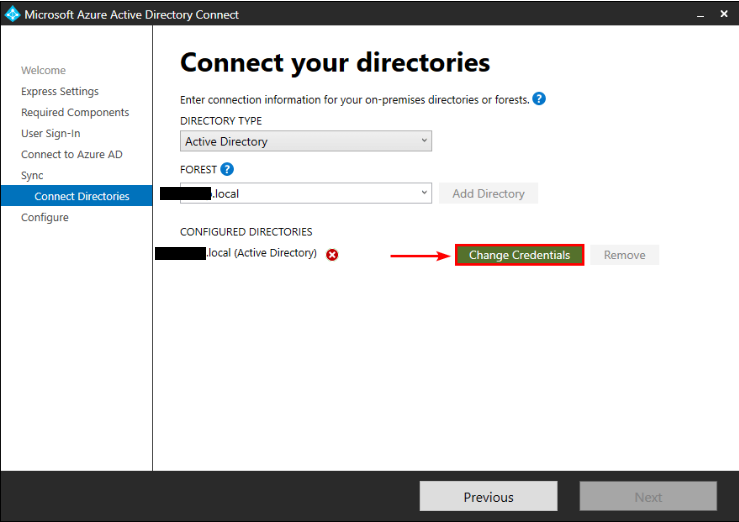This screenshot has width=739, height=522.
Task: Click the 'DIRECTORY TYPE' label
Action: tap(221, 121)
